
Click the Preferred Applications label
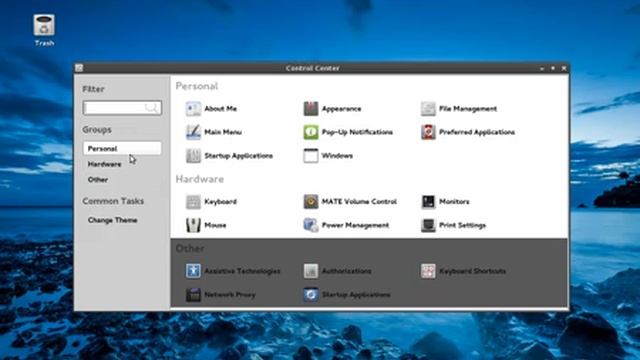tap(477, 132)
